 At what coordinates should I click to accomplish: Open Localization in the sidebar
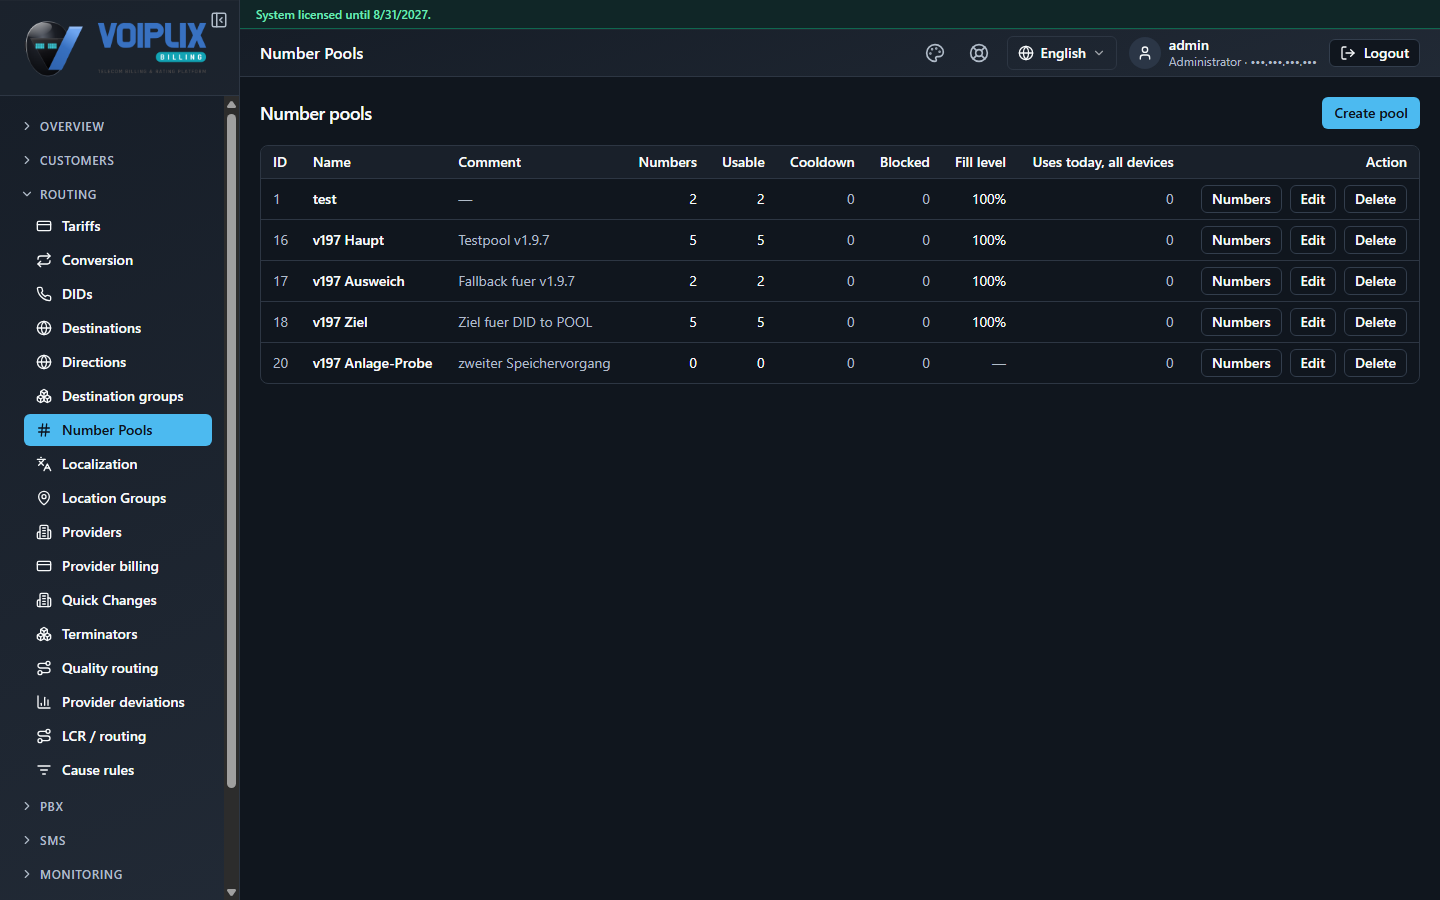118,464
